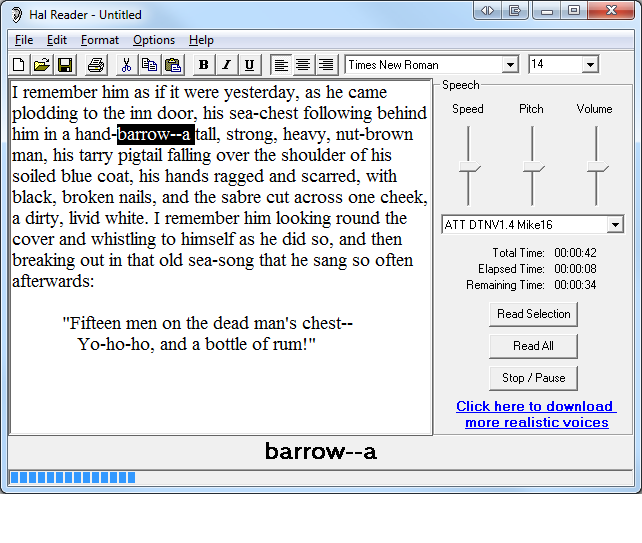Open a file with the folder icon

(x=42, y=65)
